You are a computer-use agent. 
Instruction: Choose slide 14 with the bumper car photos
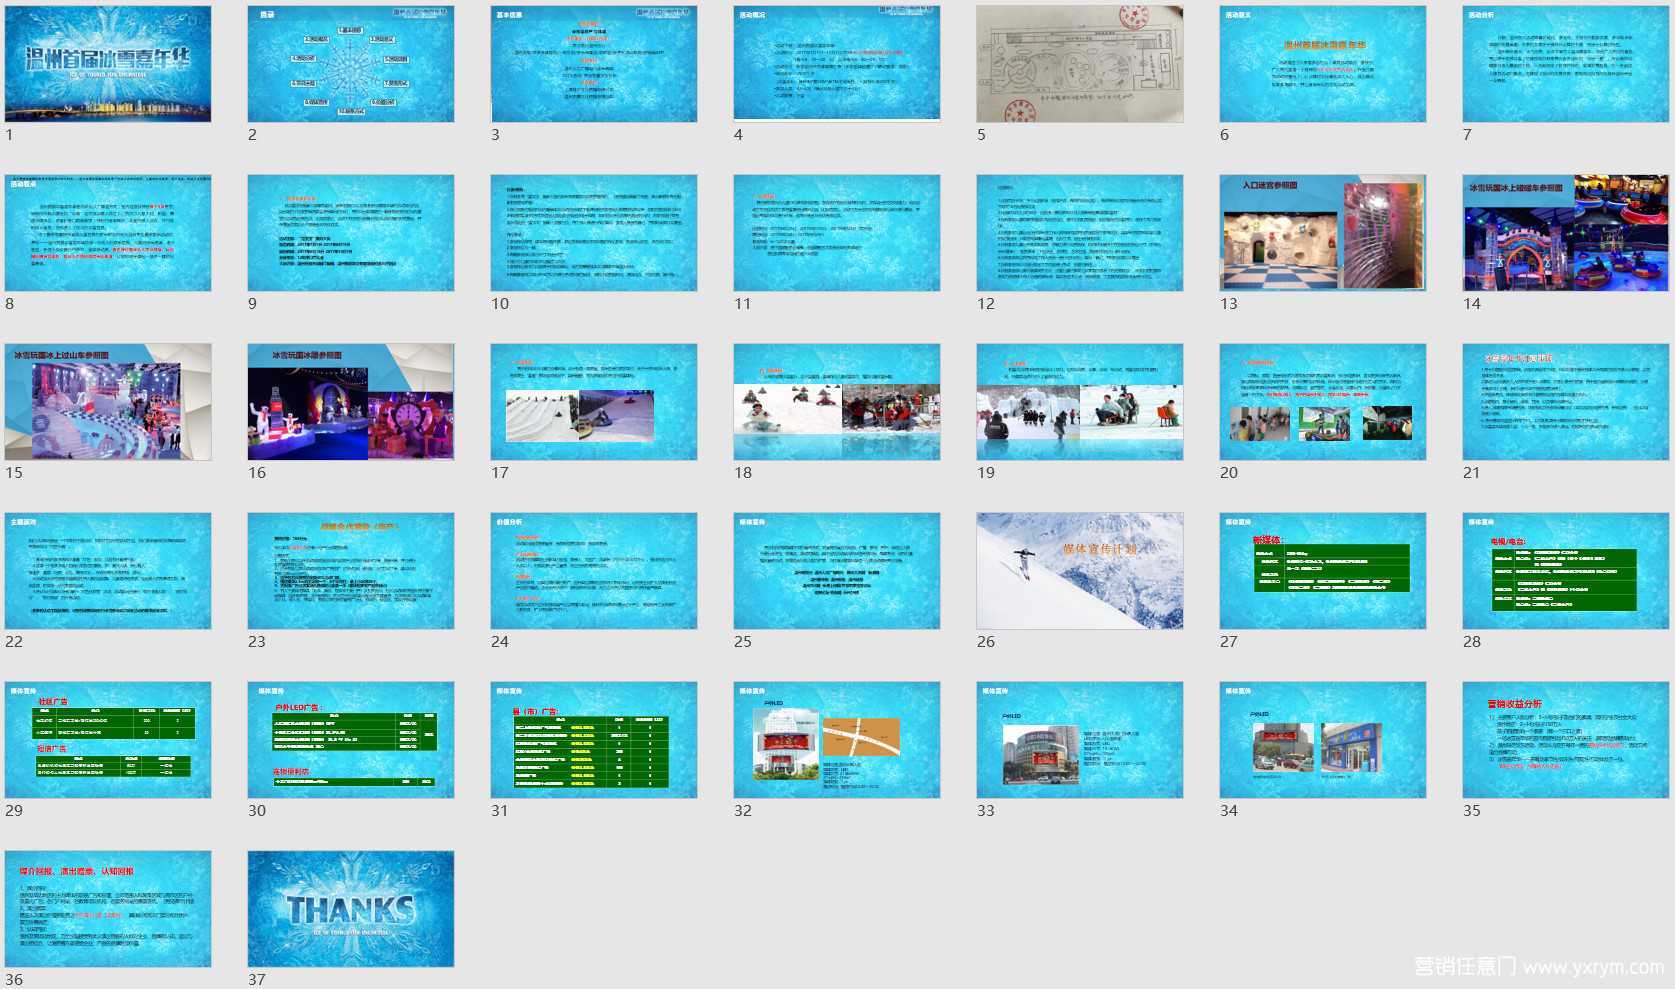click(1566, 233)
